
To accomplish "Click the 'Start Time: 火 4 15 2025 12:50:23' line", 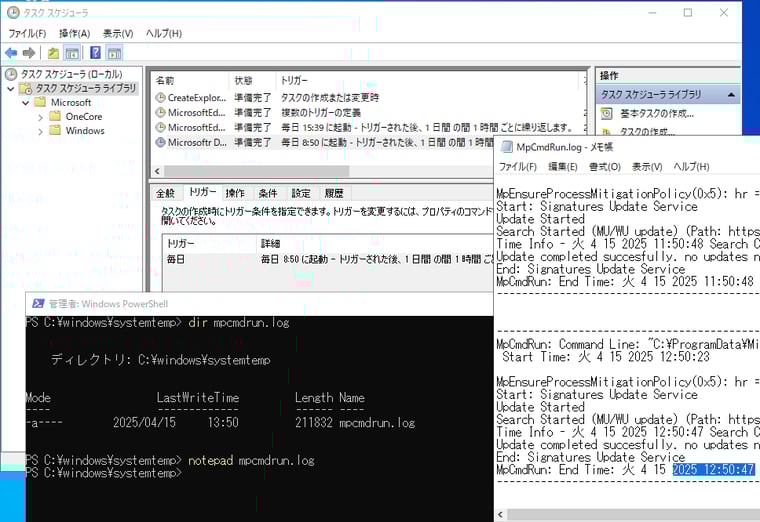I will point(606,357).
